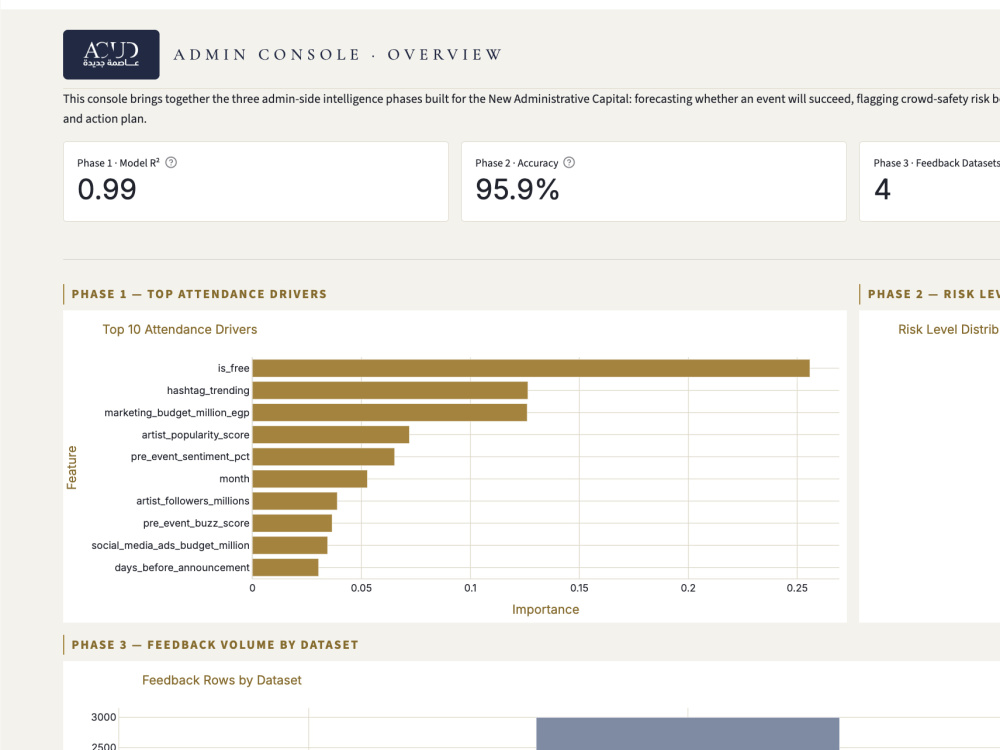Click the artist_followers_millions bar
The image size is (1000, 750).
pyautogui.click(x=295, y=501)
